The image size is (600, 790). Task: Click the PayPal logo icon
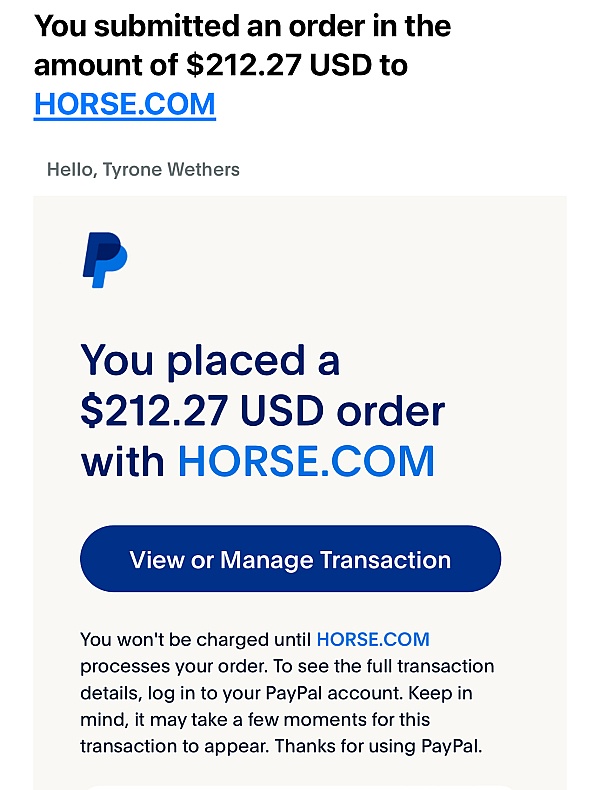tap(105, 260)
